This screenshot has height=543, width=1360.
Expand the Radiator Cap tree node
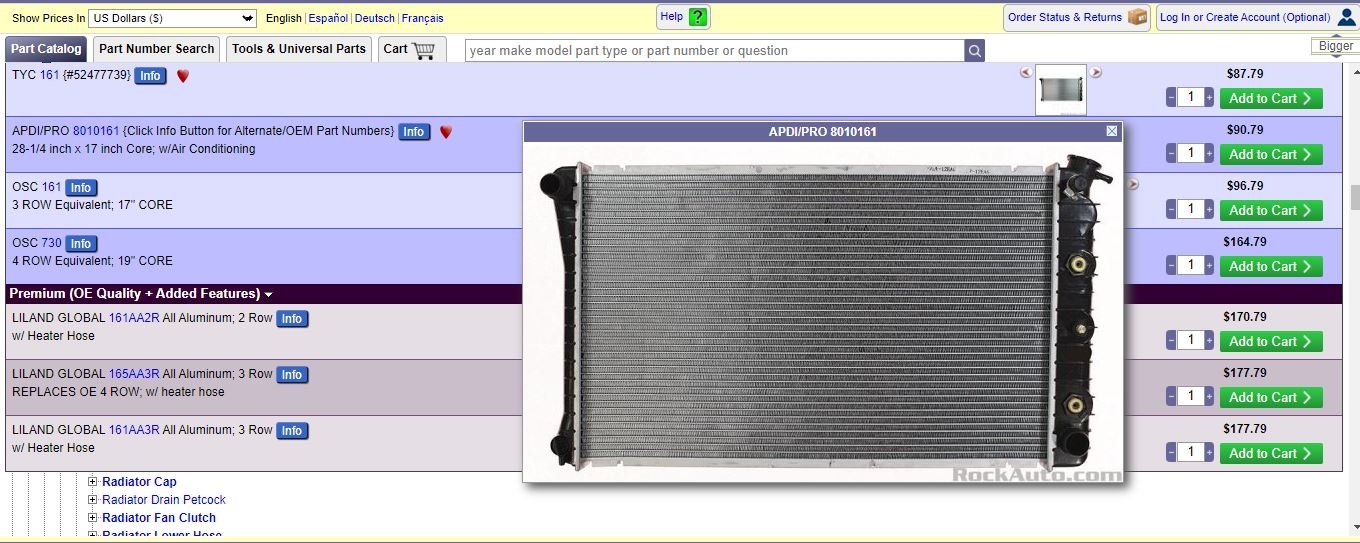point(93,482)
